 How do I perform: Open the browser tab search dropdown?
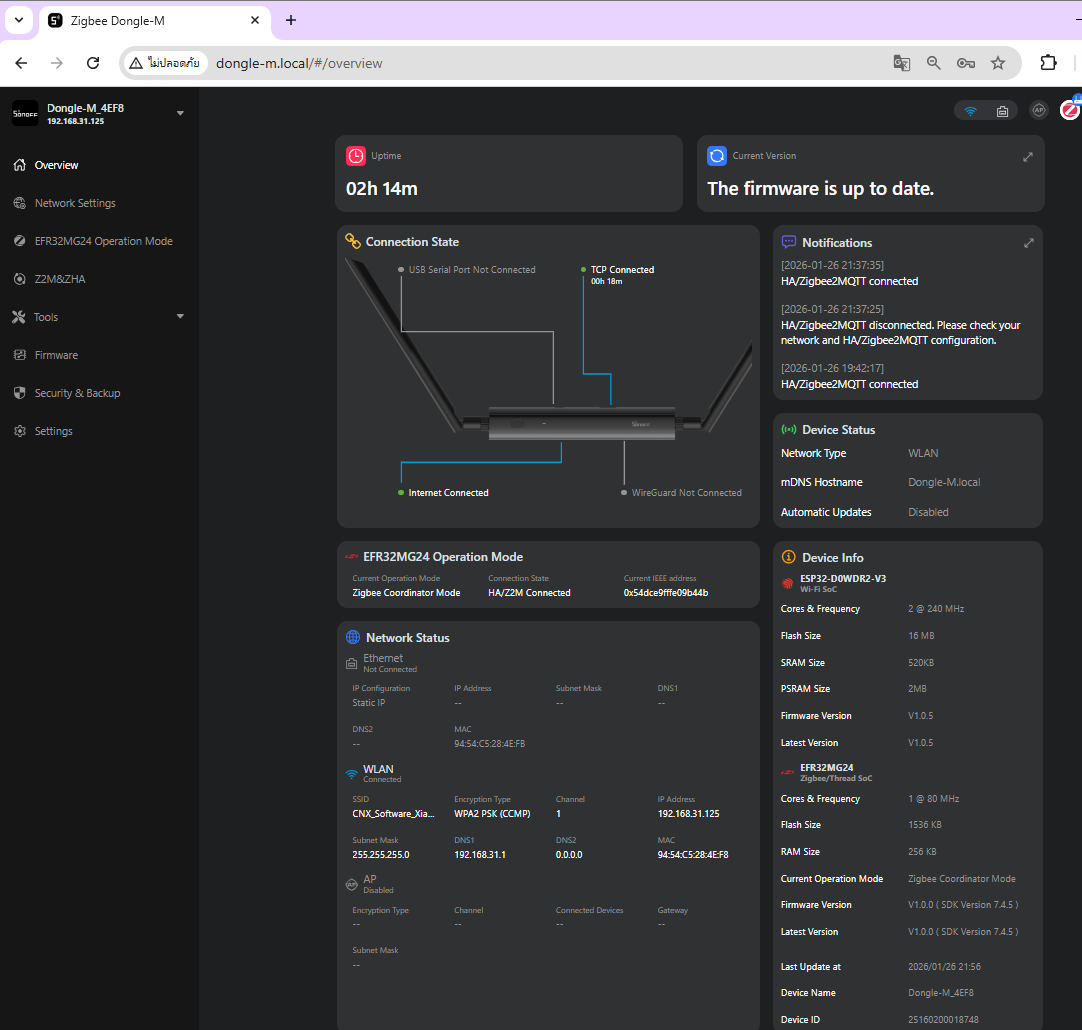click(x=18, y=20)
